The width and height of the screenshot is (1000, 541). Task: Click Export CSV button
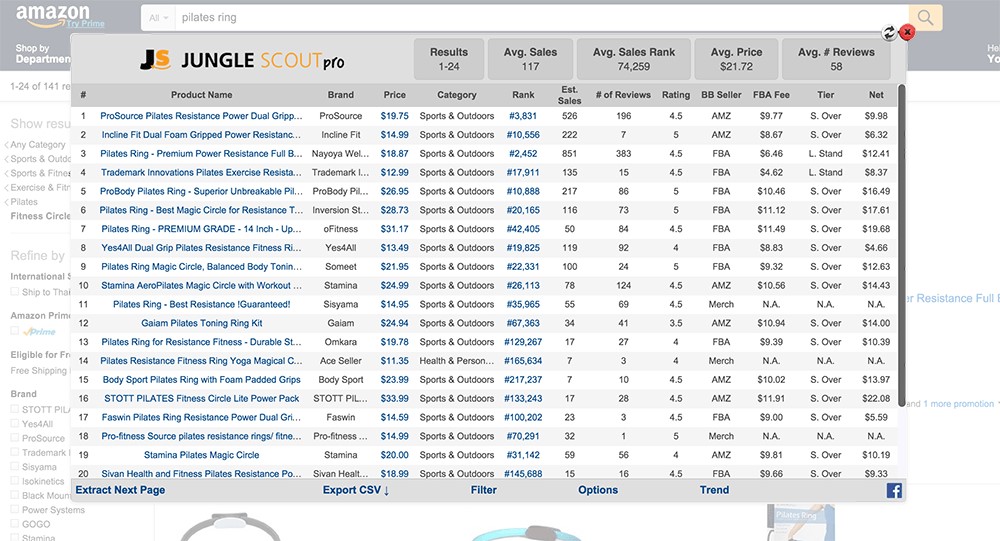356,490
